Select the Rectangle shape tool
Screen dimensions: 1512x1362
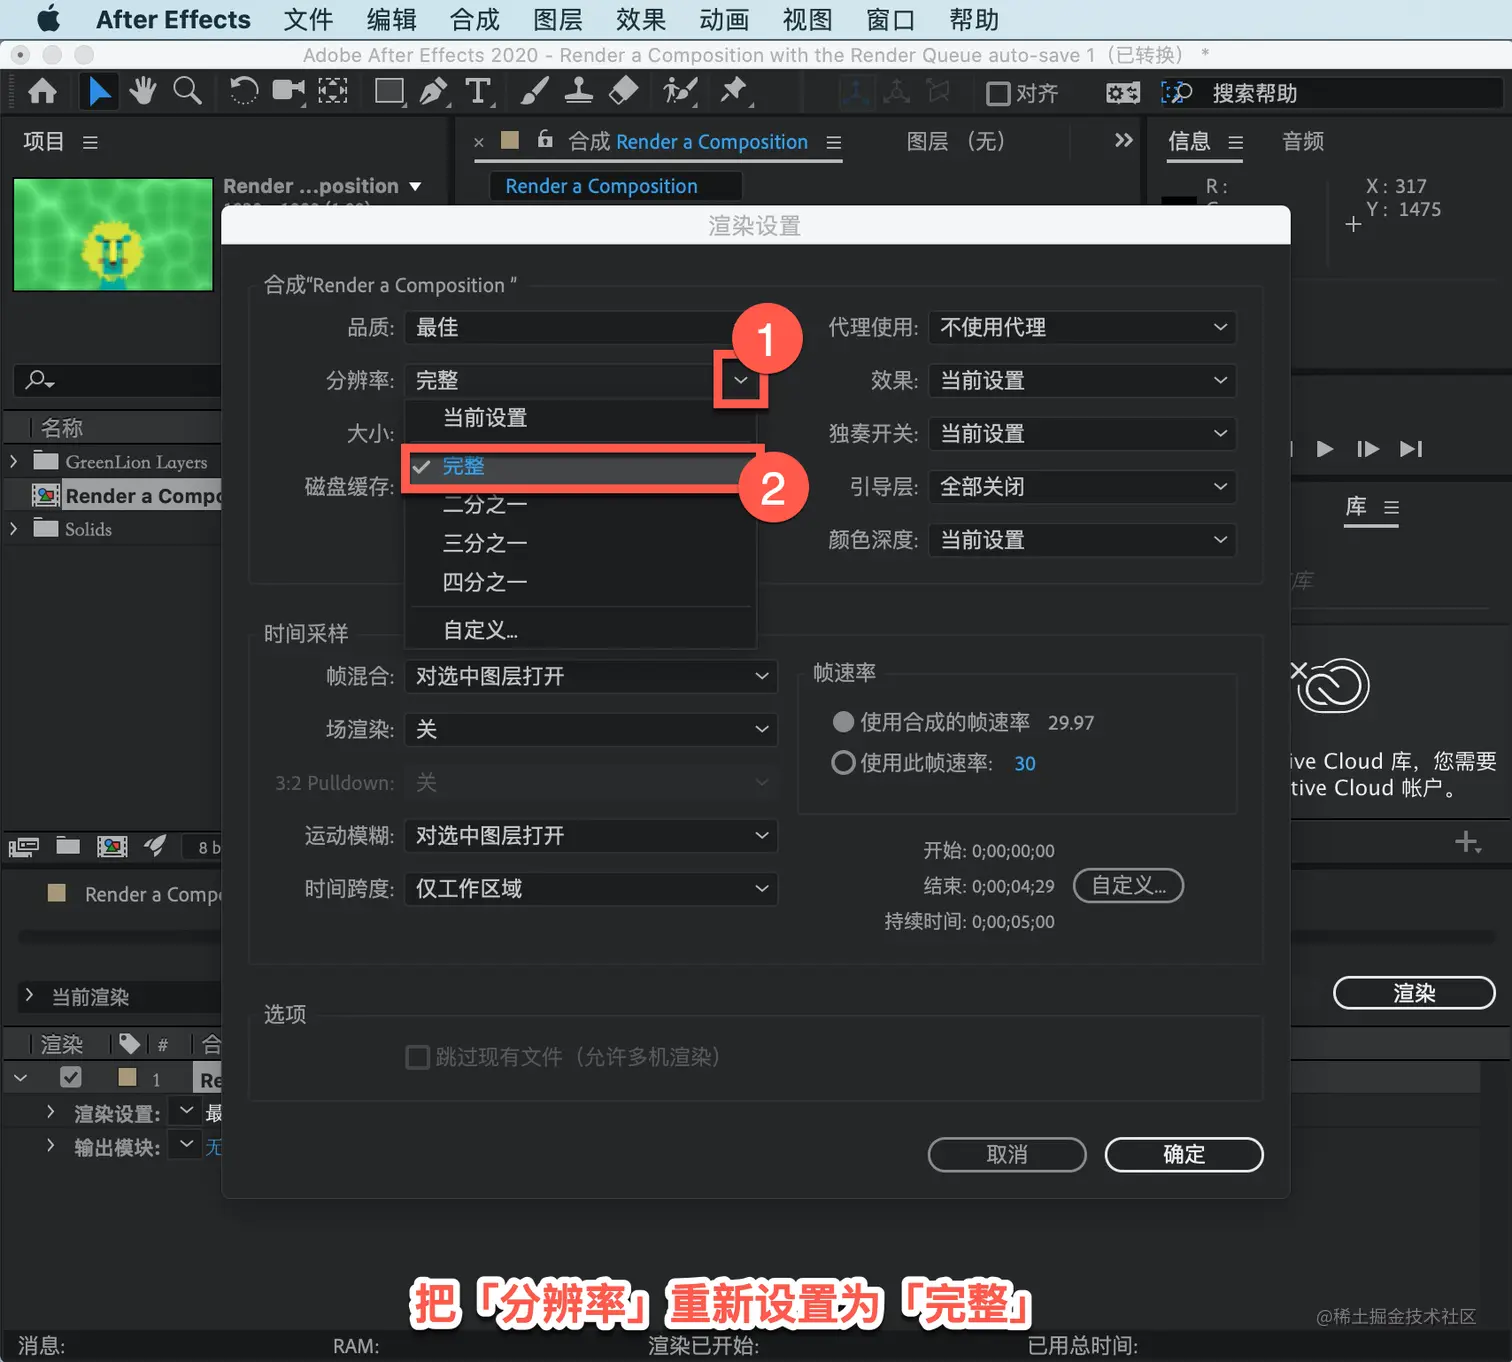(x=389, y=91)
